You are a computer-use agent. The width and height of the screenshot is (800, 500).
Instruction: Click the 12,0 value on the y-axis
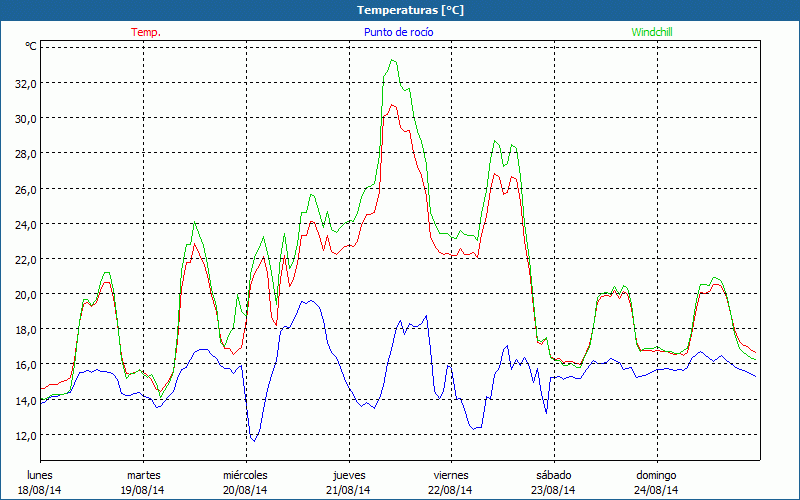(25, 435)
